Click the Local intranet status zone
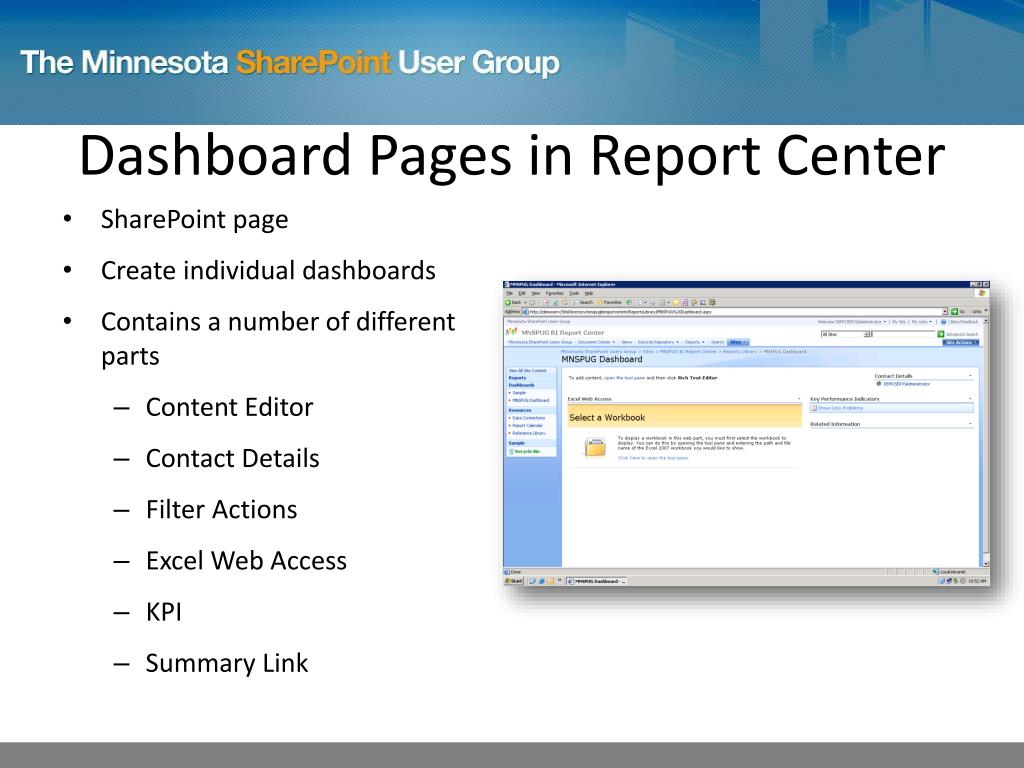This screenshot has width=1024, height=768. (x=950, y=572)
